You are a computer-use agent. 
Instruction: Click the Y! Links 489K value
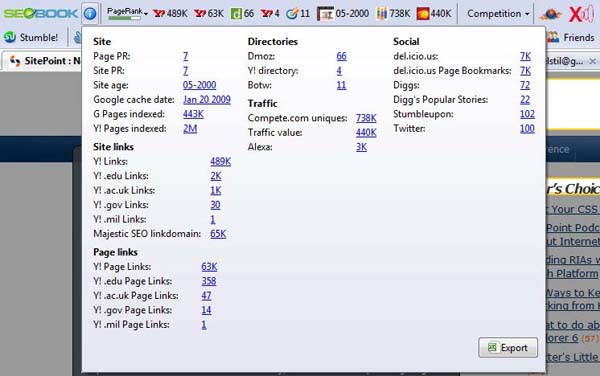click(220, 162)
